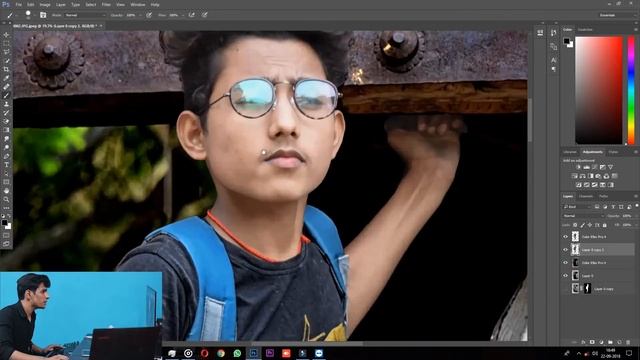The image size is (640, 360).
Task: Add a layer style (fx)
Action: (x=583, y=342)
